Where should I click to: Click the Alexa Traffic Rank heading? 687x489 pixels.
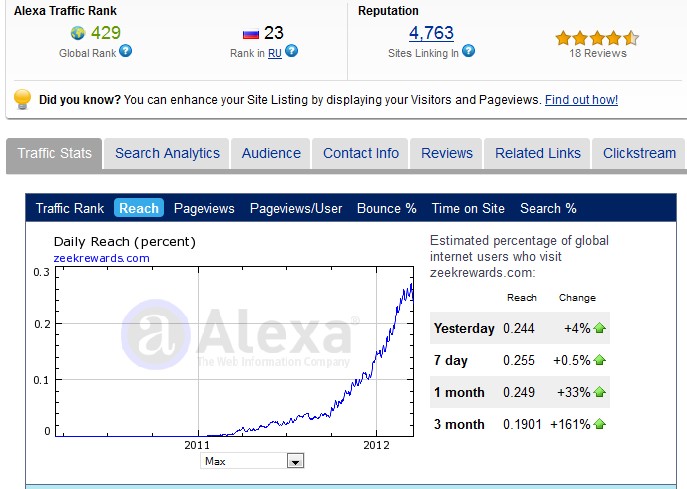click(65, 11)
